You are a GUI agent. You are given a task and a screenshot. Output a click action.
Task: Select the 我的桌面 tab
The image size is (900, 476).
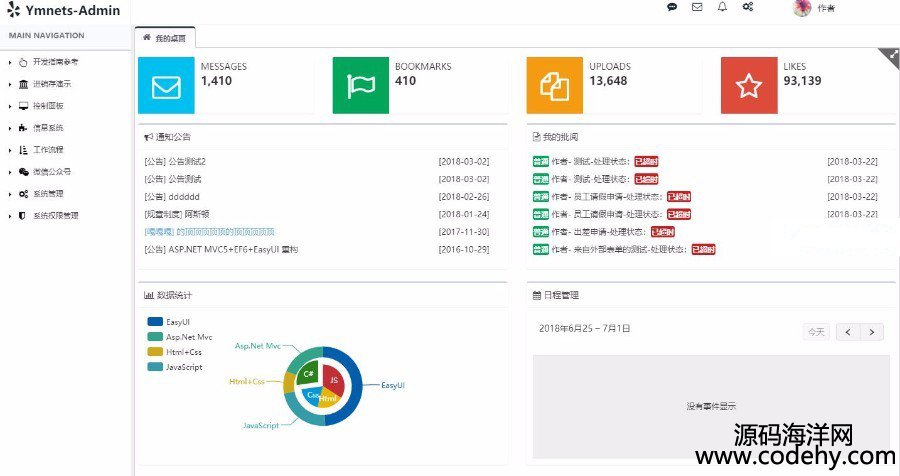(165, 38)
